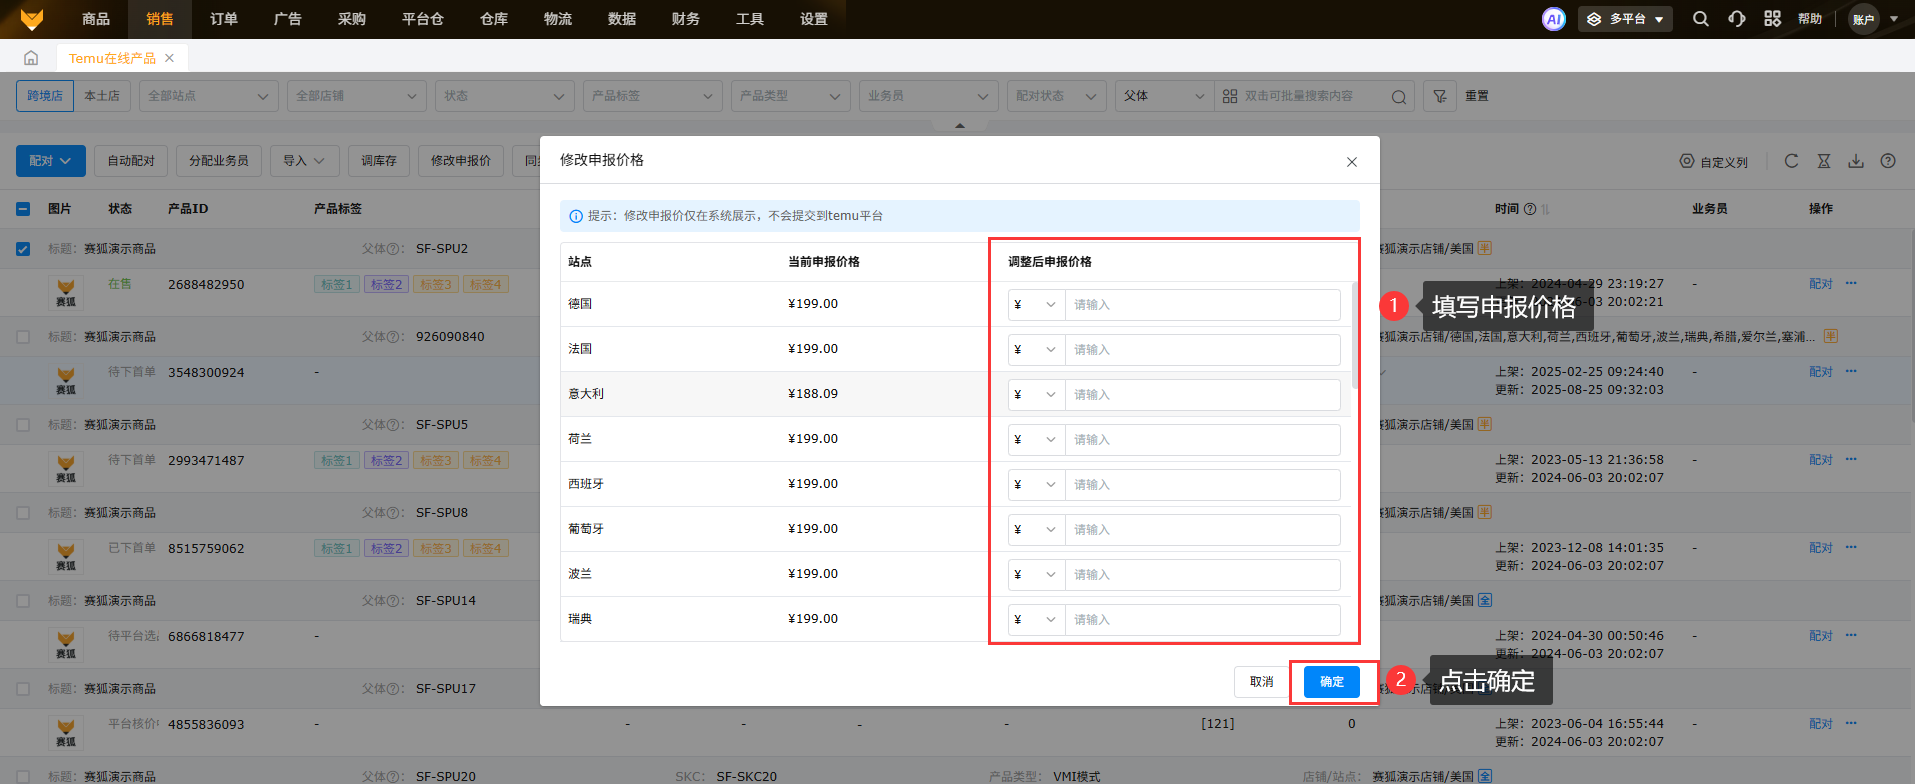The height and width of the screenshot is (784, 1915).
Task: Toggle the select-all header checkbox
Action: 23,209
